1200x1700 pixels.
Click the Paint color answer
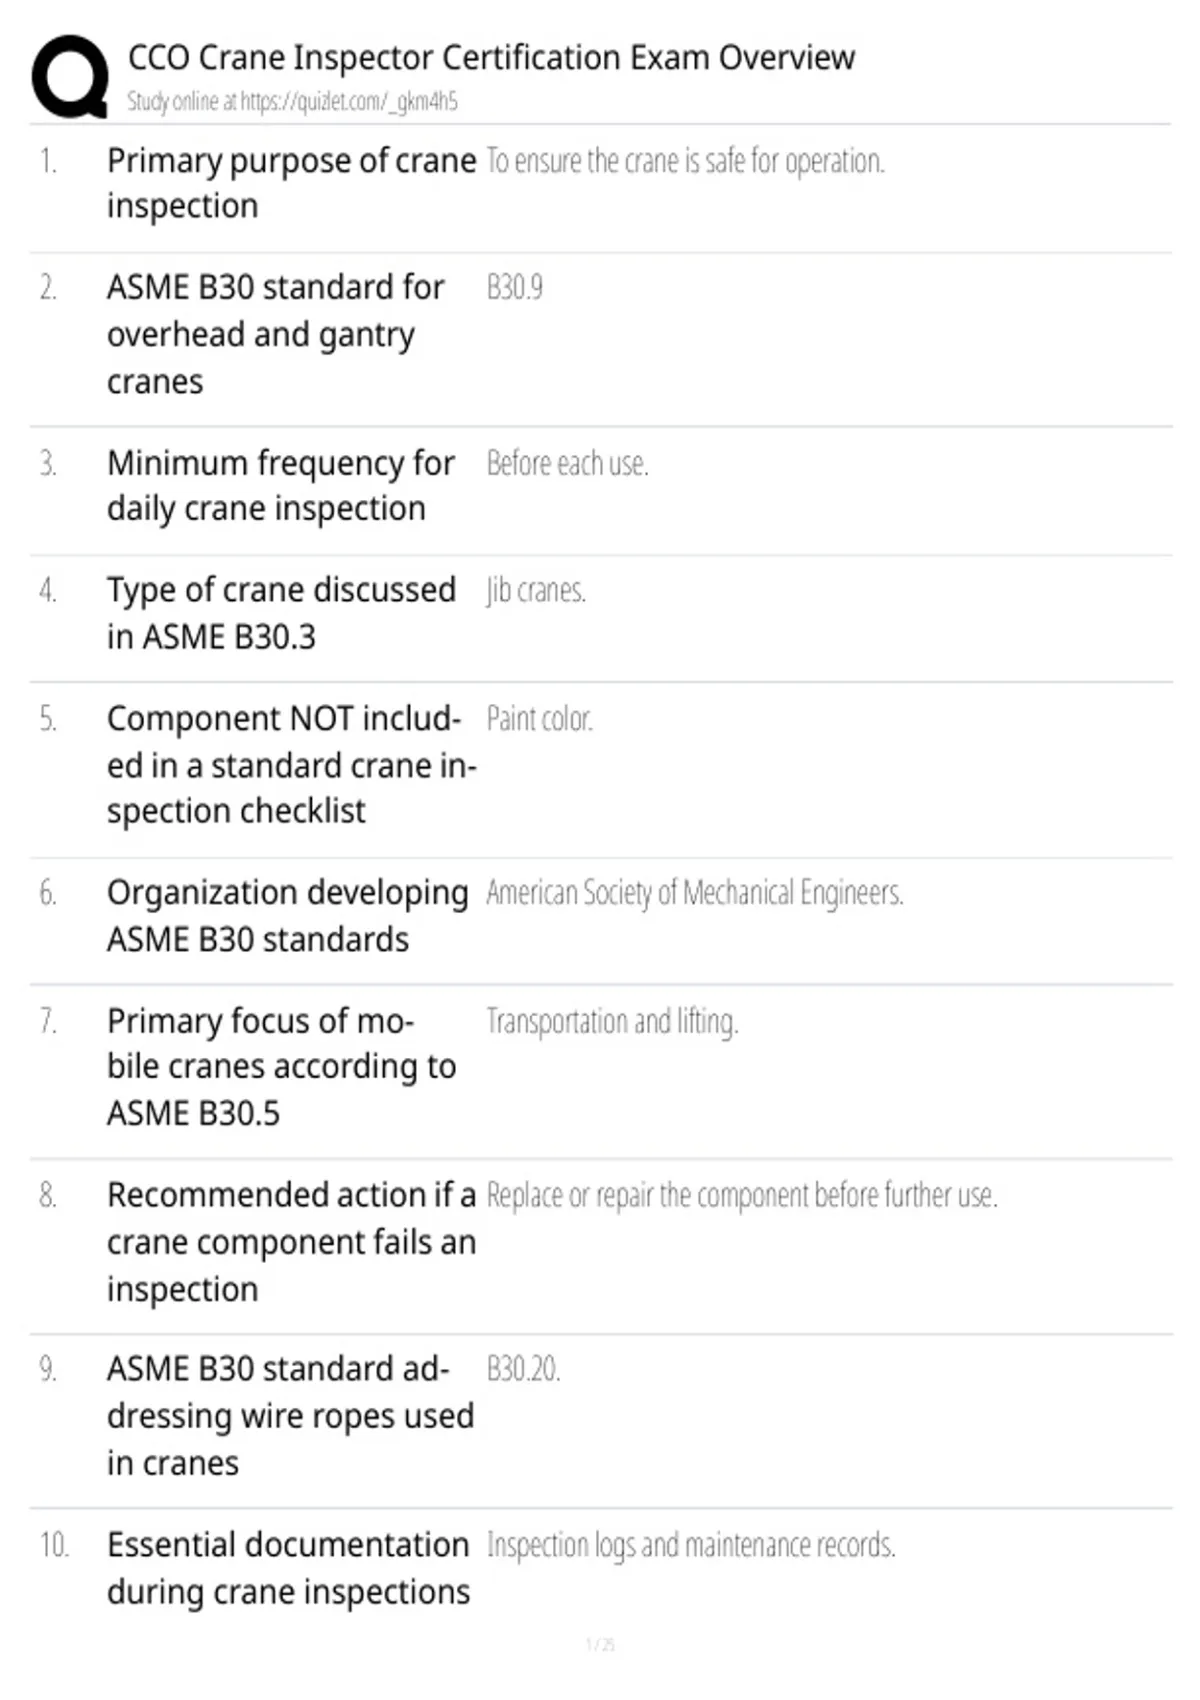tap(540, 719)
